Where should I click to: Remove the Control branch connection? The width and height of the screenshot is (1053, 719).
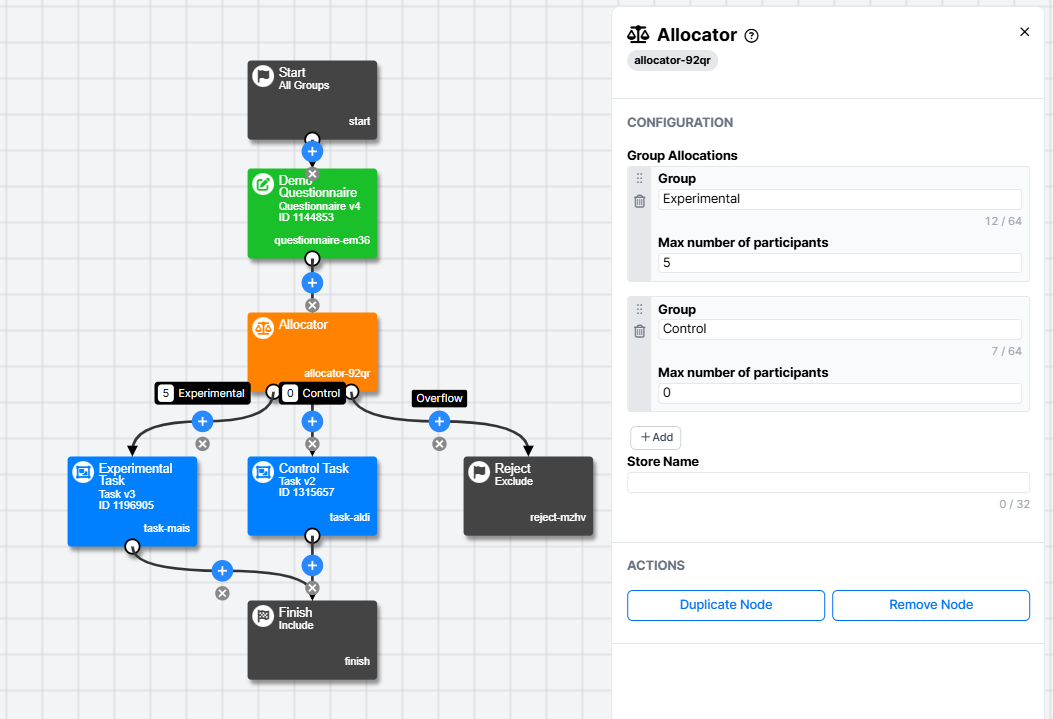312,444
